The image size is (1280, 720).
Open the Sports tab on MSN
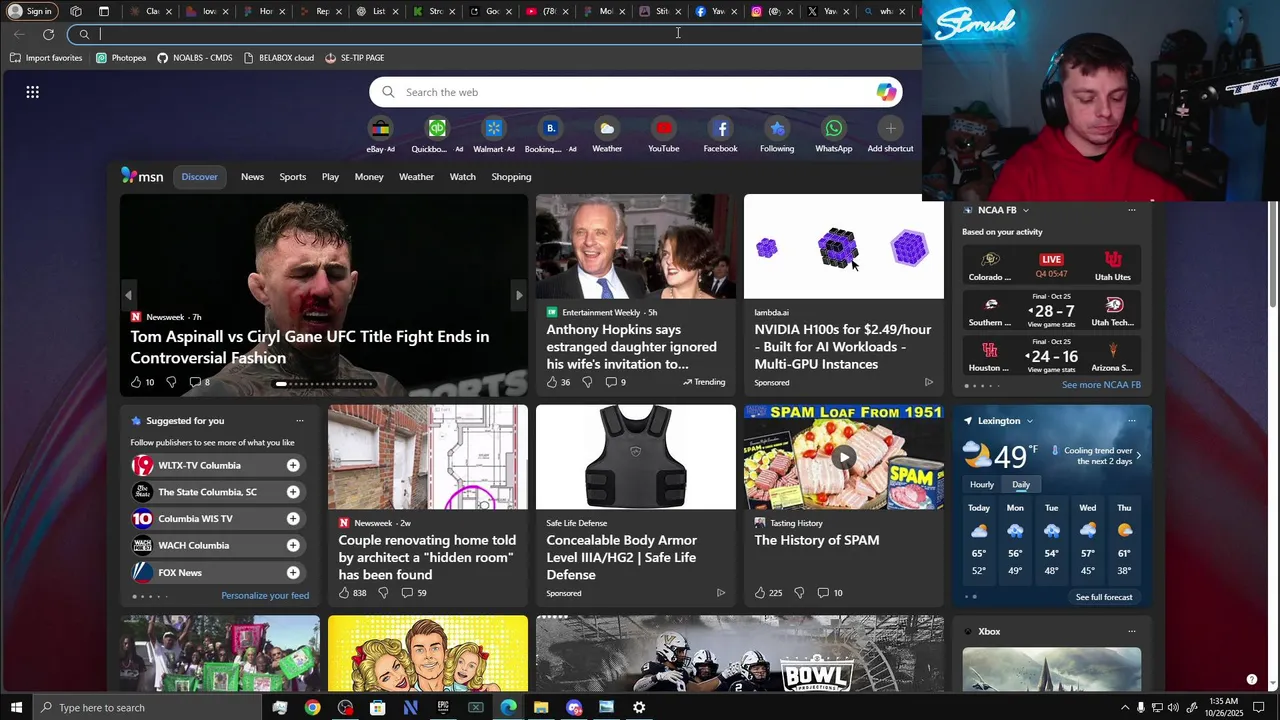pyautogui.click(x=293, y=177)
